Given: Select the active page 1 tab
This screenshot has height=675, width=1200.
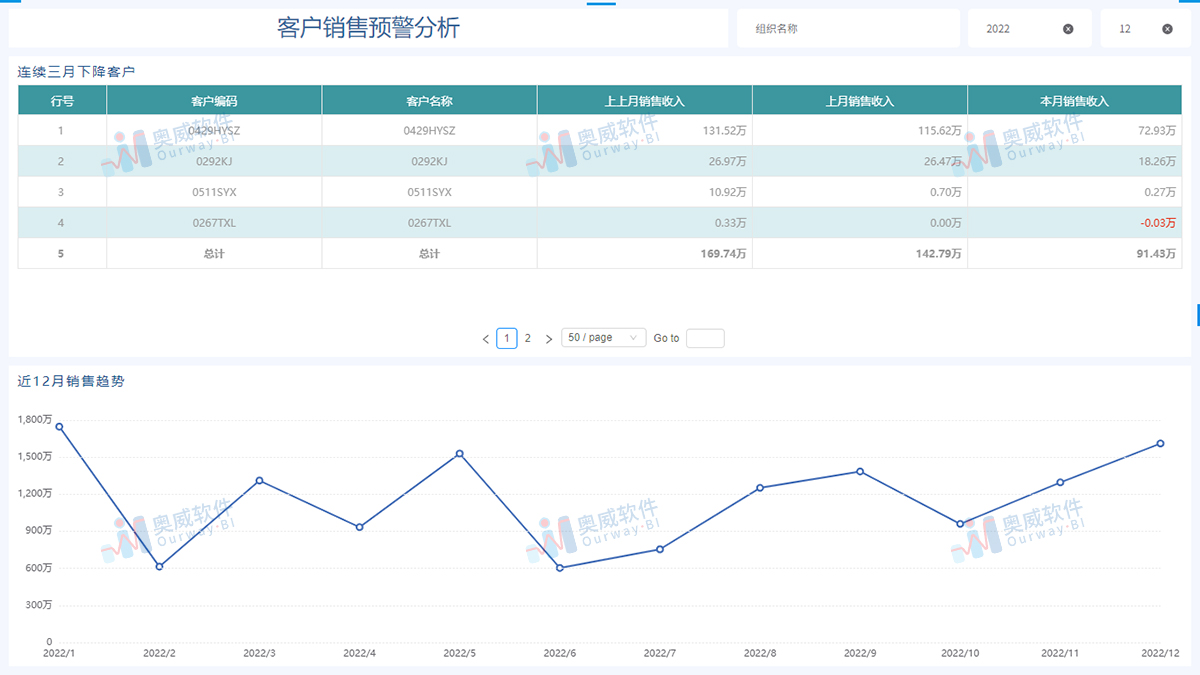Looking at the screenshot, I should tap(507, 338).
